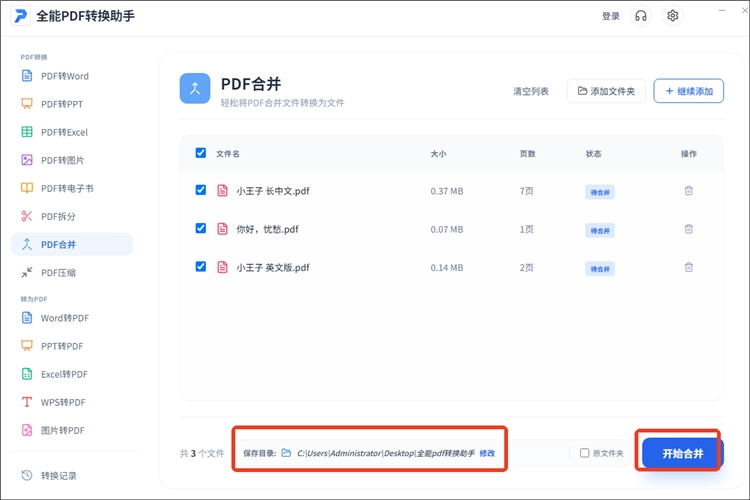
Task: Click the PDF转图片 image icon
Action: point(27,160)
